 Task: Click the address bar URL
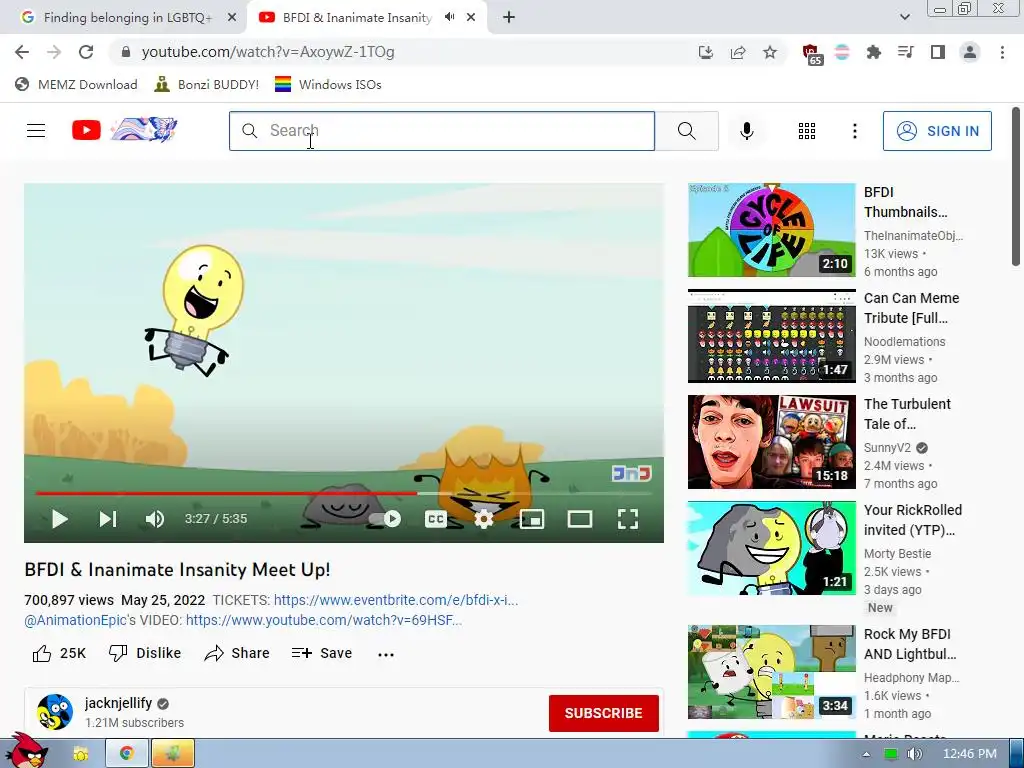268,52
